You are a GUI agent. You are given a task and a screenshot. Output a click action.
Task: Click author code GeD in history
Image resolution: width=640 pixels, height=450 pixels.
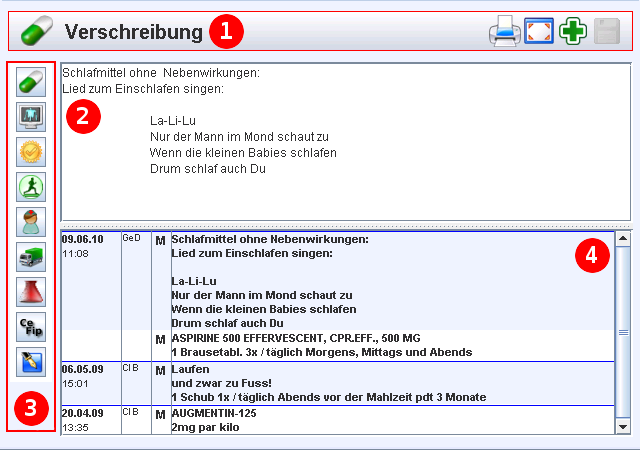[131, 238]
